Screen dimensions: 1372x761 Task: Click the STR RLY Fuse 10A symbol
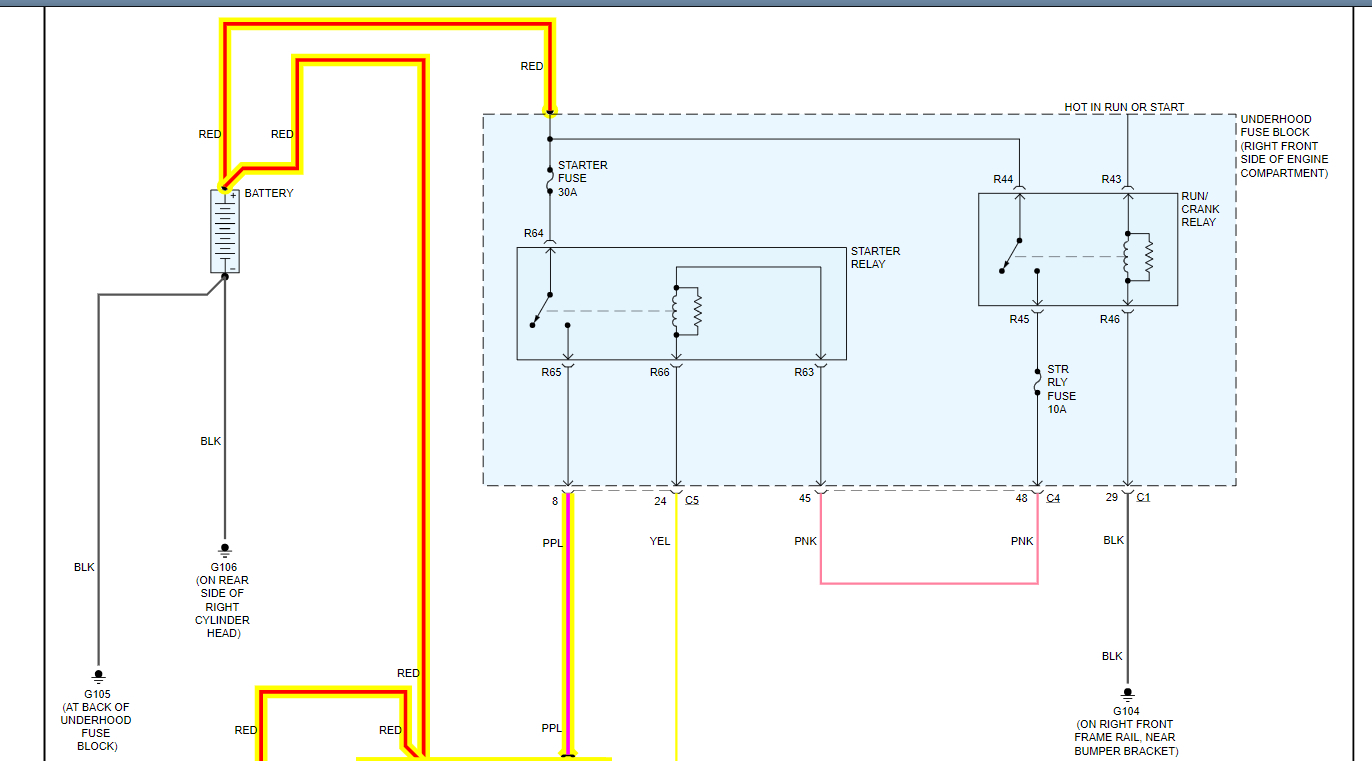coord(1038,384)
